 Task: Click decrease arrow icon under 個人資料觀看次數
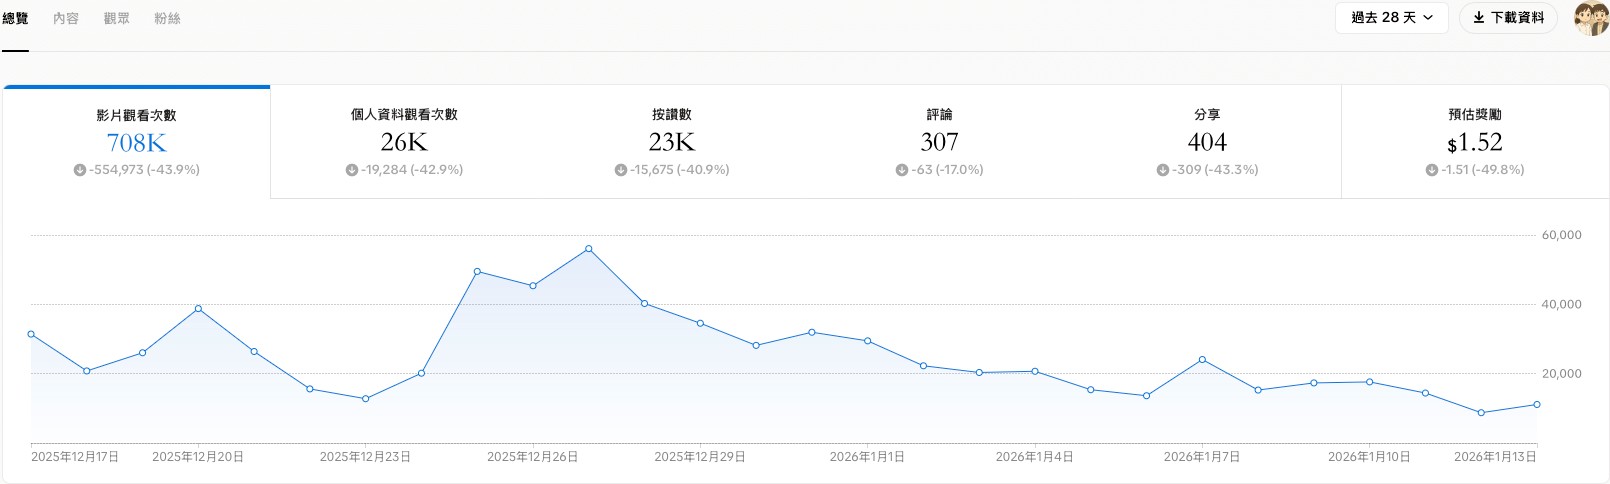[352, 170]
